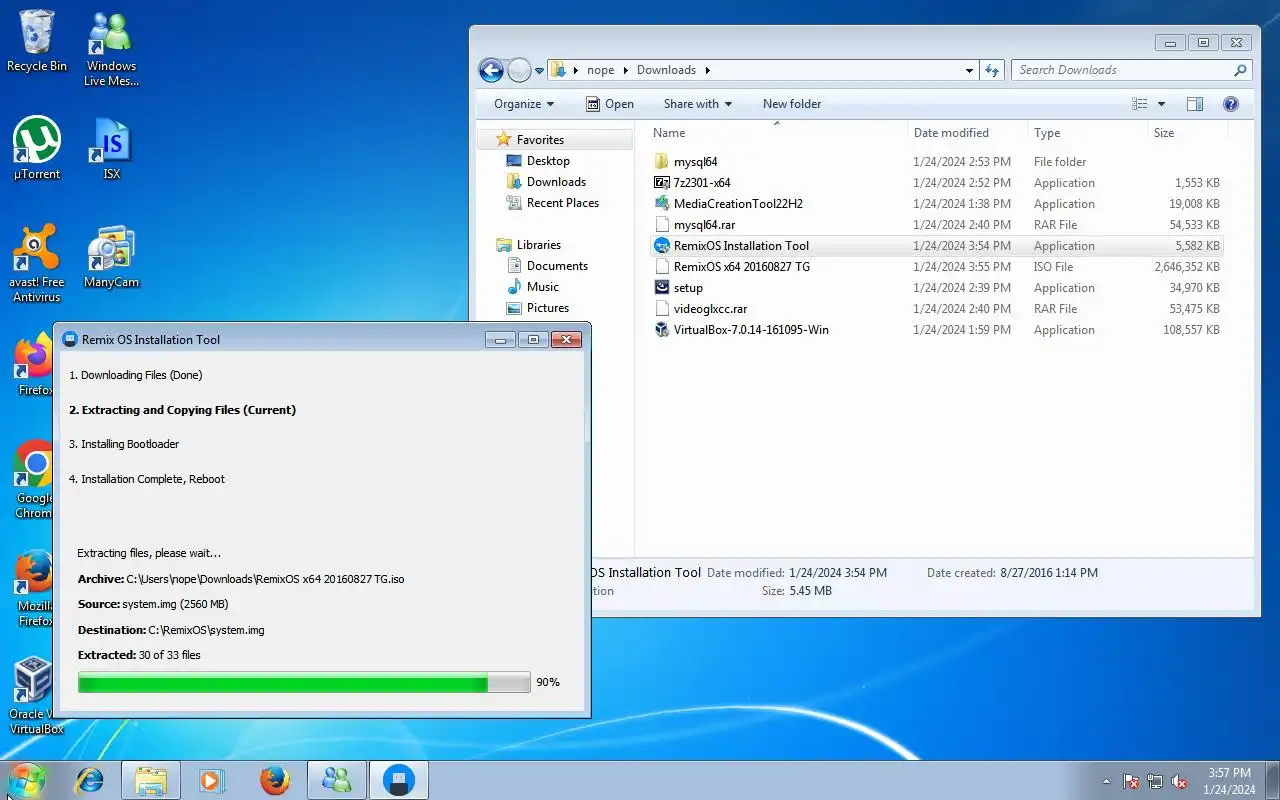Open the ISX desktop shortcut

point(111,148)
